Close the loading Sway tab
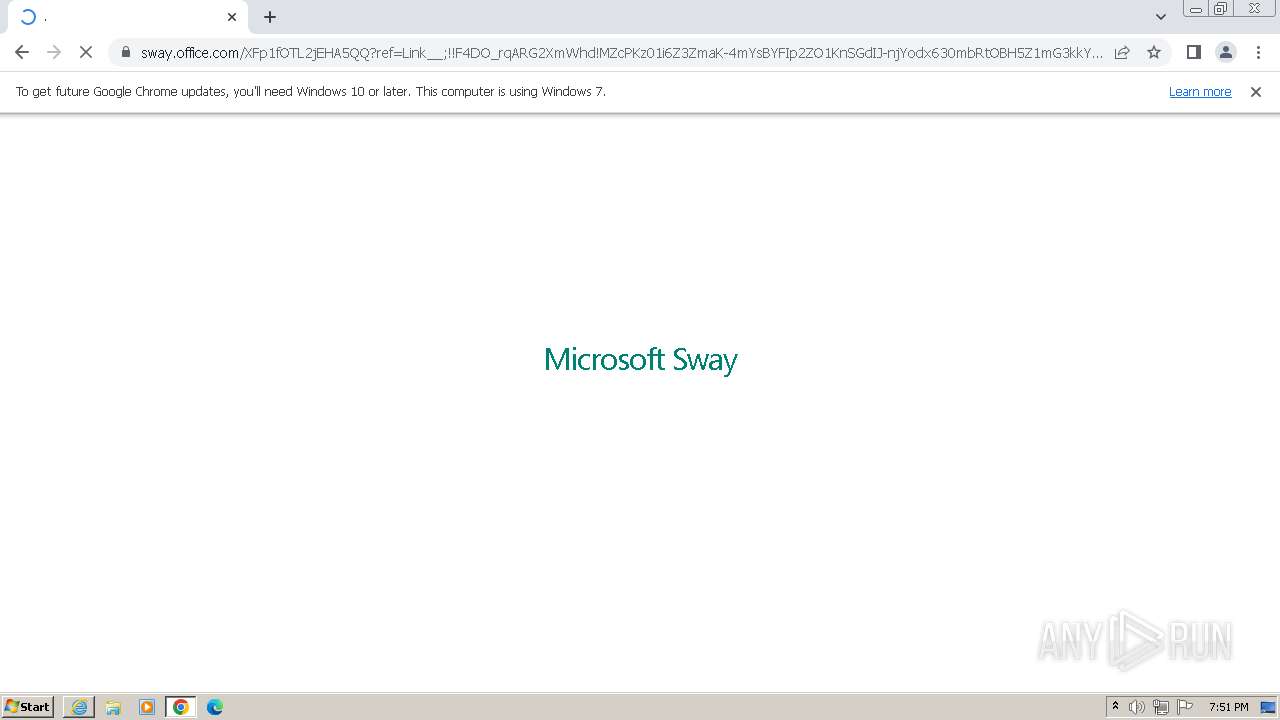The height and width of the screenshot is (720, 1280). pyautogui.click(x=232, y=17)
